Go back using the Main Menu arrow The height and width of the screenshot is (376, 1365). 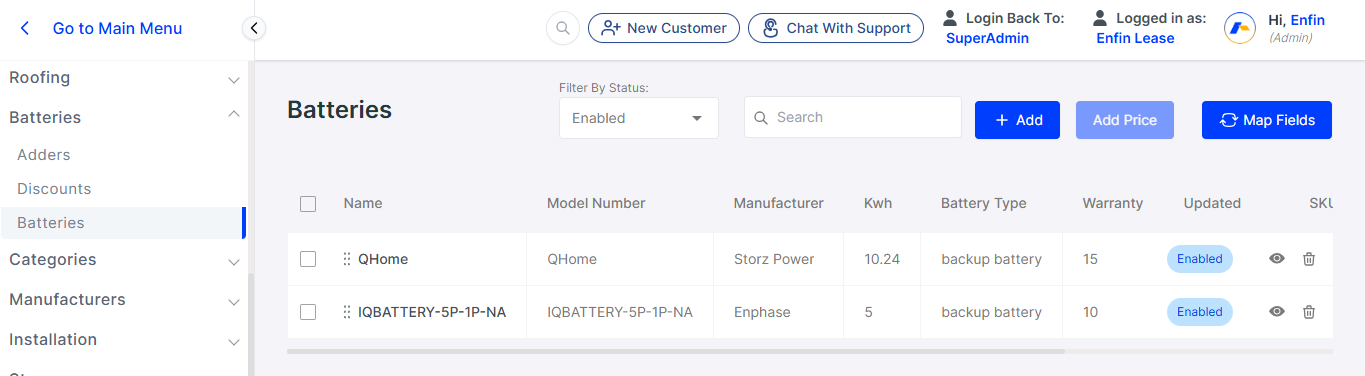coord(25,28)
